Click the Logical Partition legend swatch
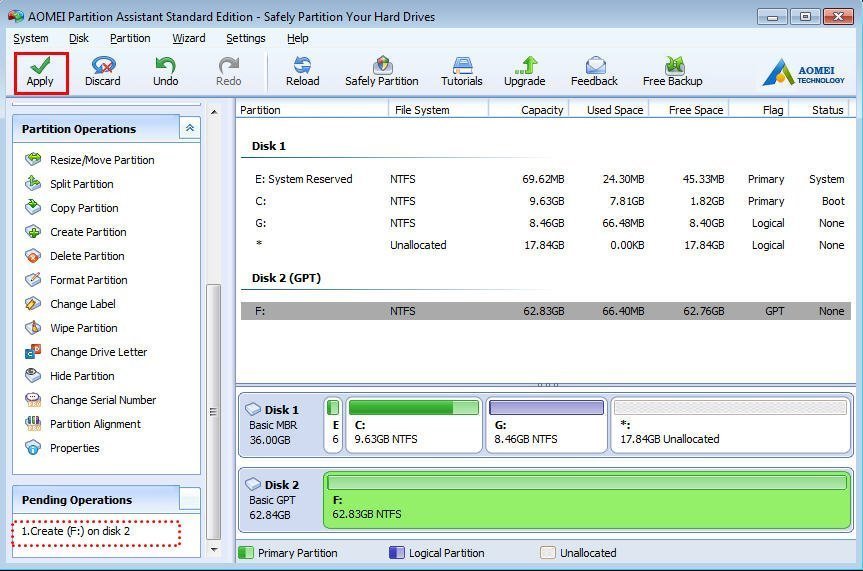Screen dimensions: 863x571 coord(397,552)
